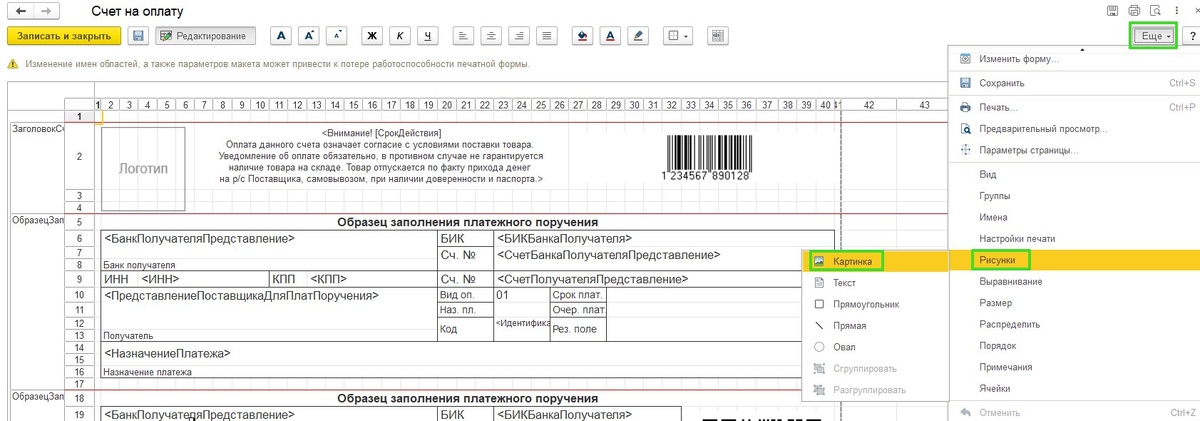Image resolution: width=1200 pixels, height=421 pixels.
Task: Expand the Размер submenu
Action: click(x=1074, y=303)
